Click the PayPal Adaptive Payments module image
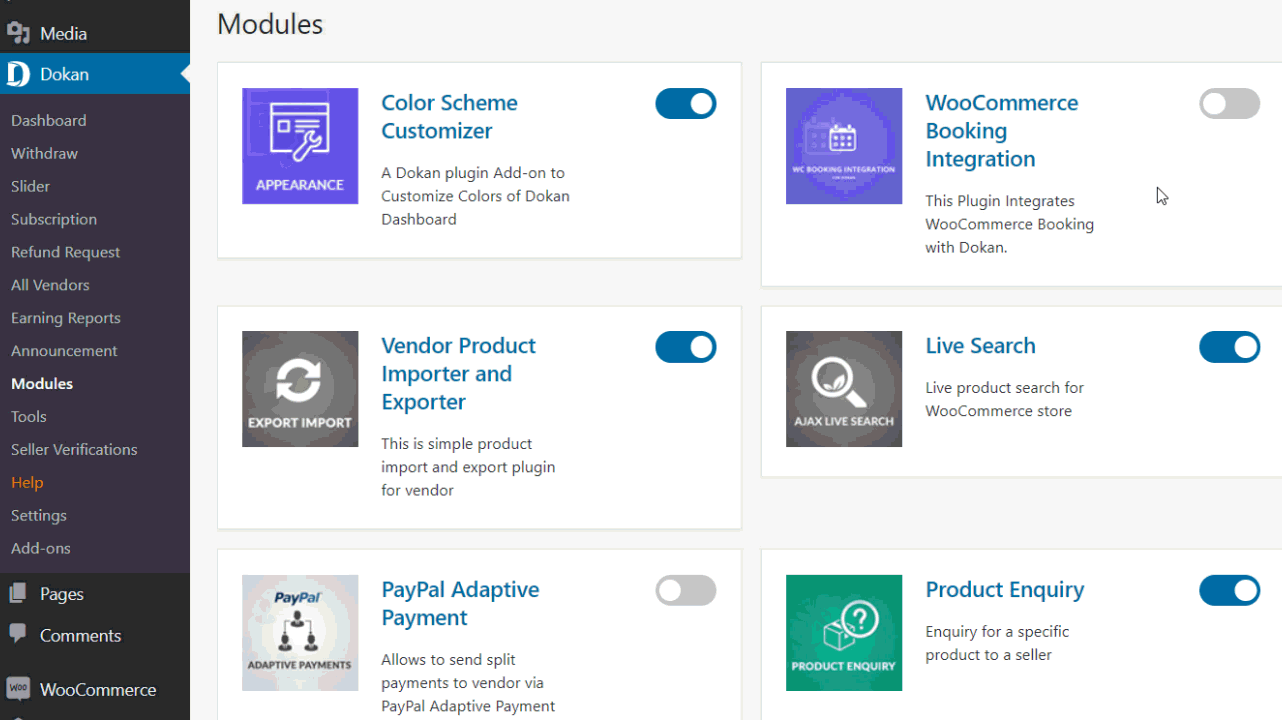 coord(300,633)
